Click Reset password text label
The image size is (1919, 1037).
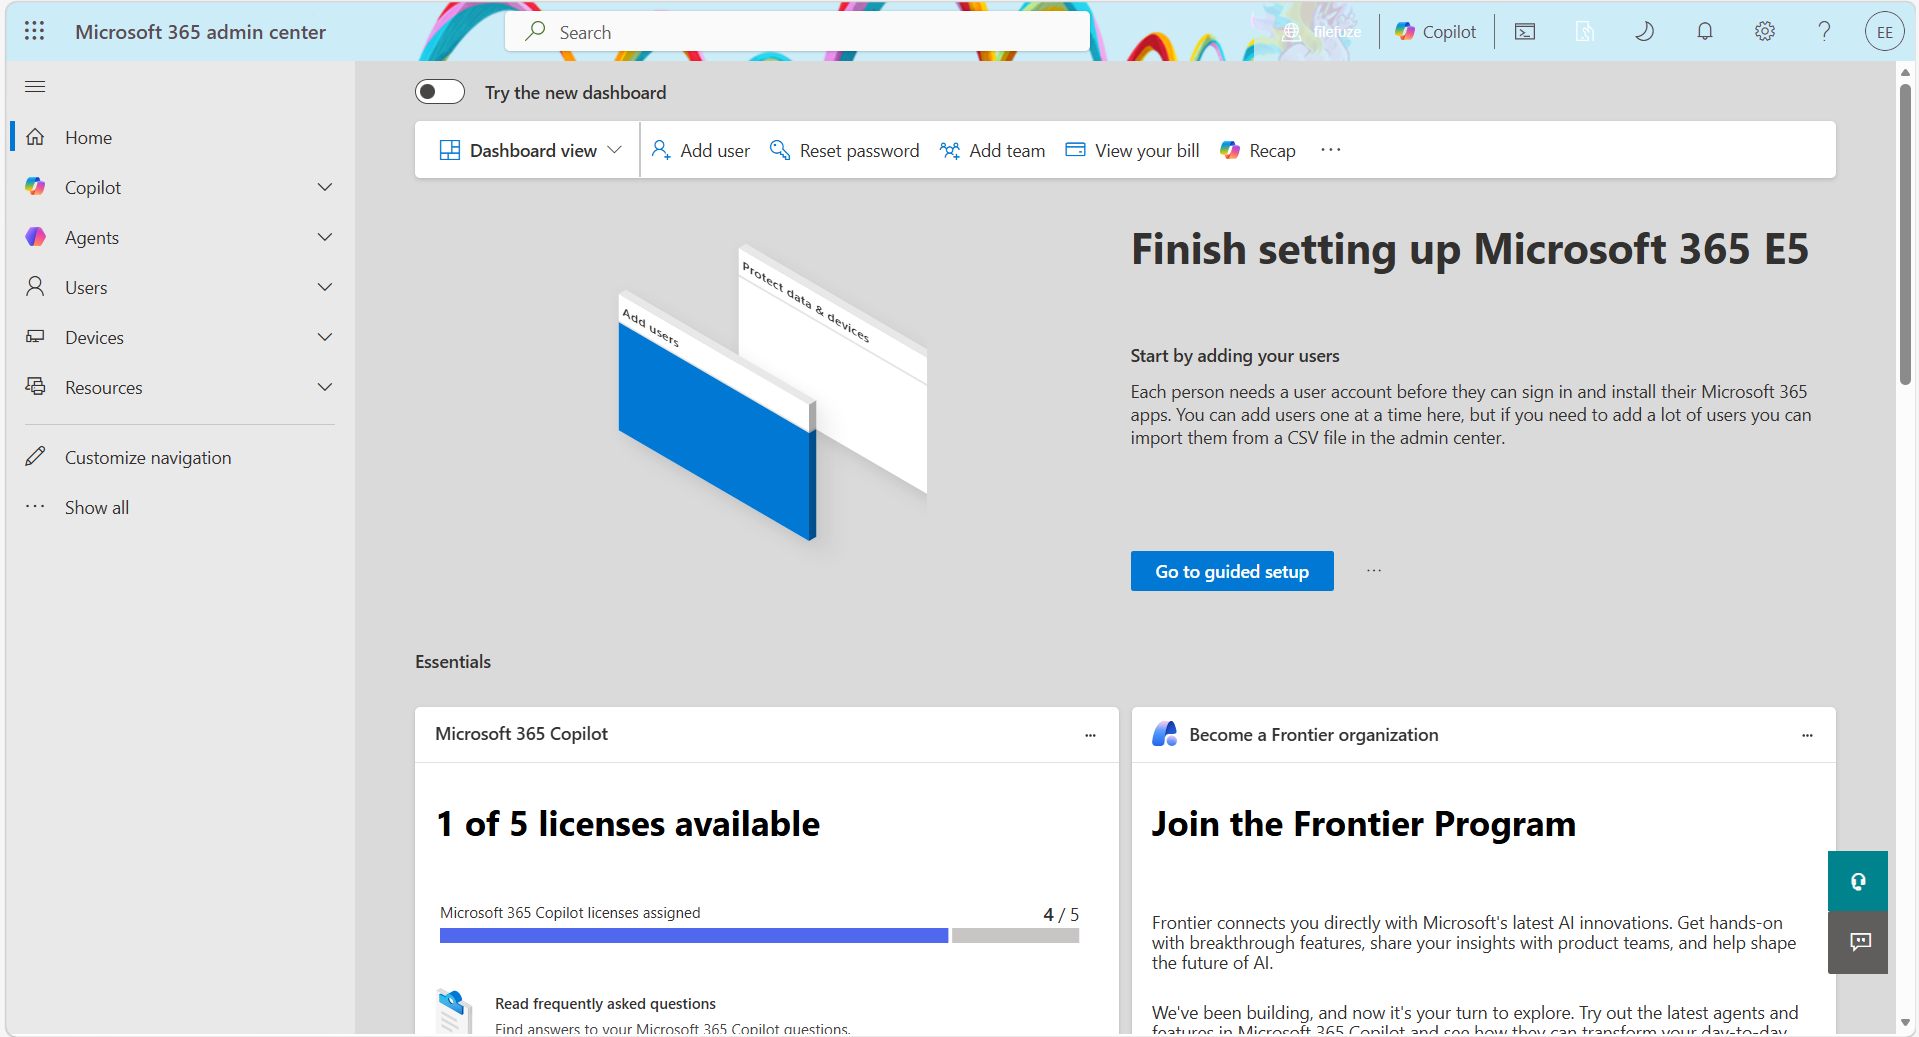[859, 150]
